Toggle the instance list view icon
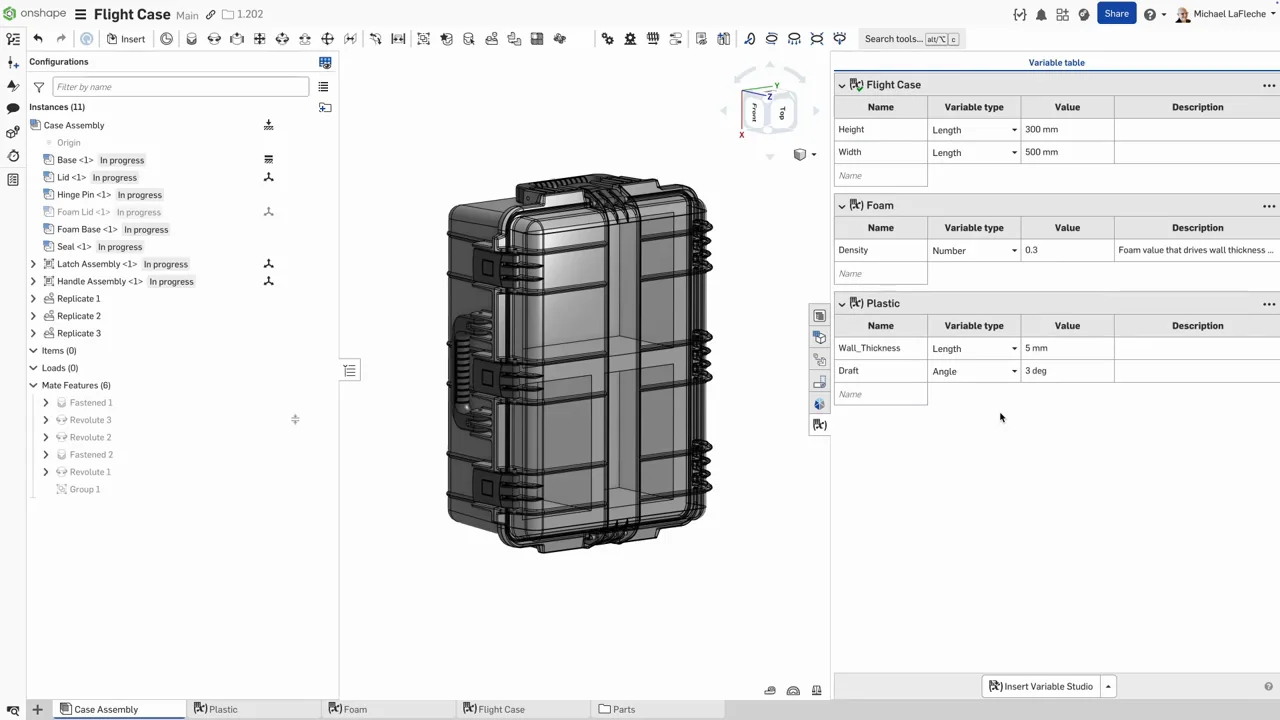 click(323, 87)
